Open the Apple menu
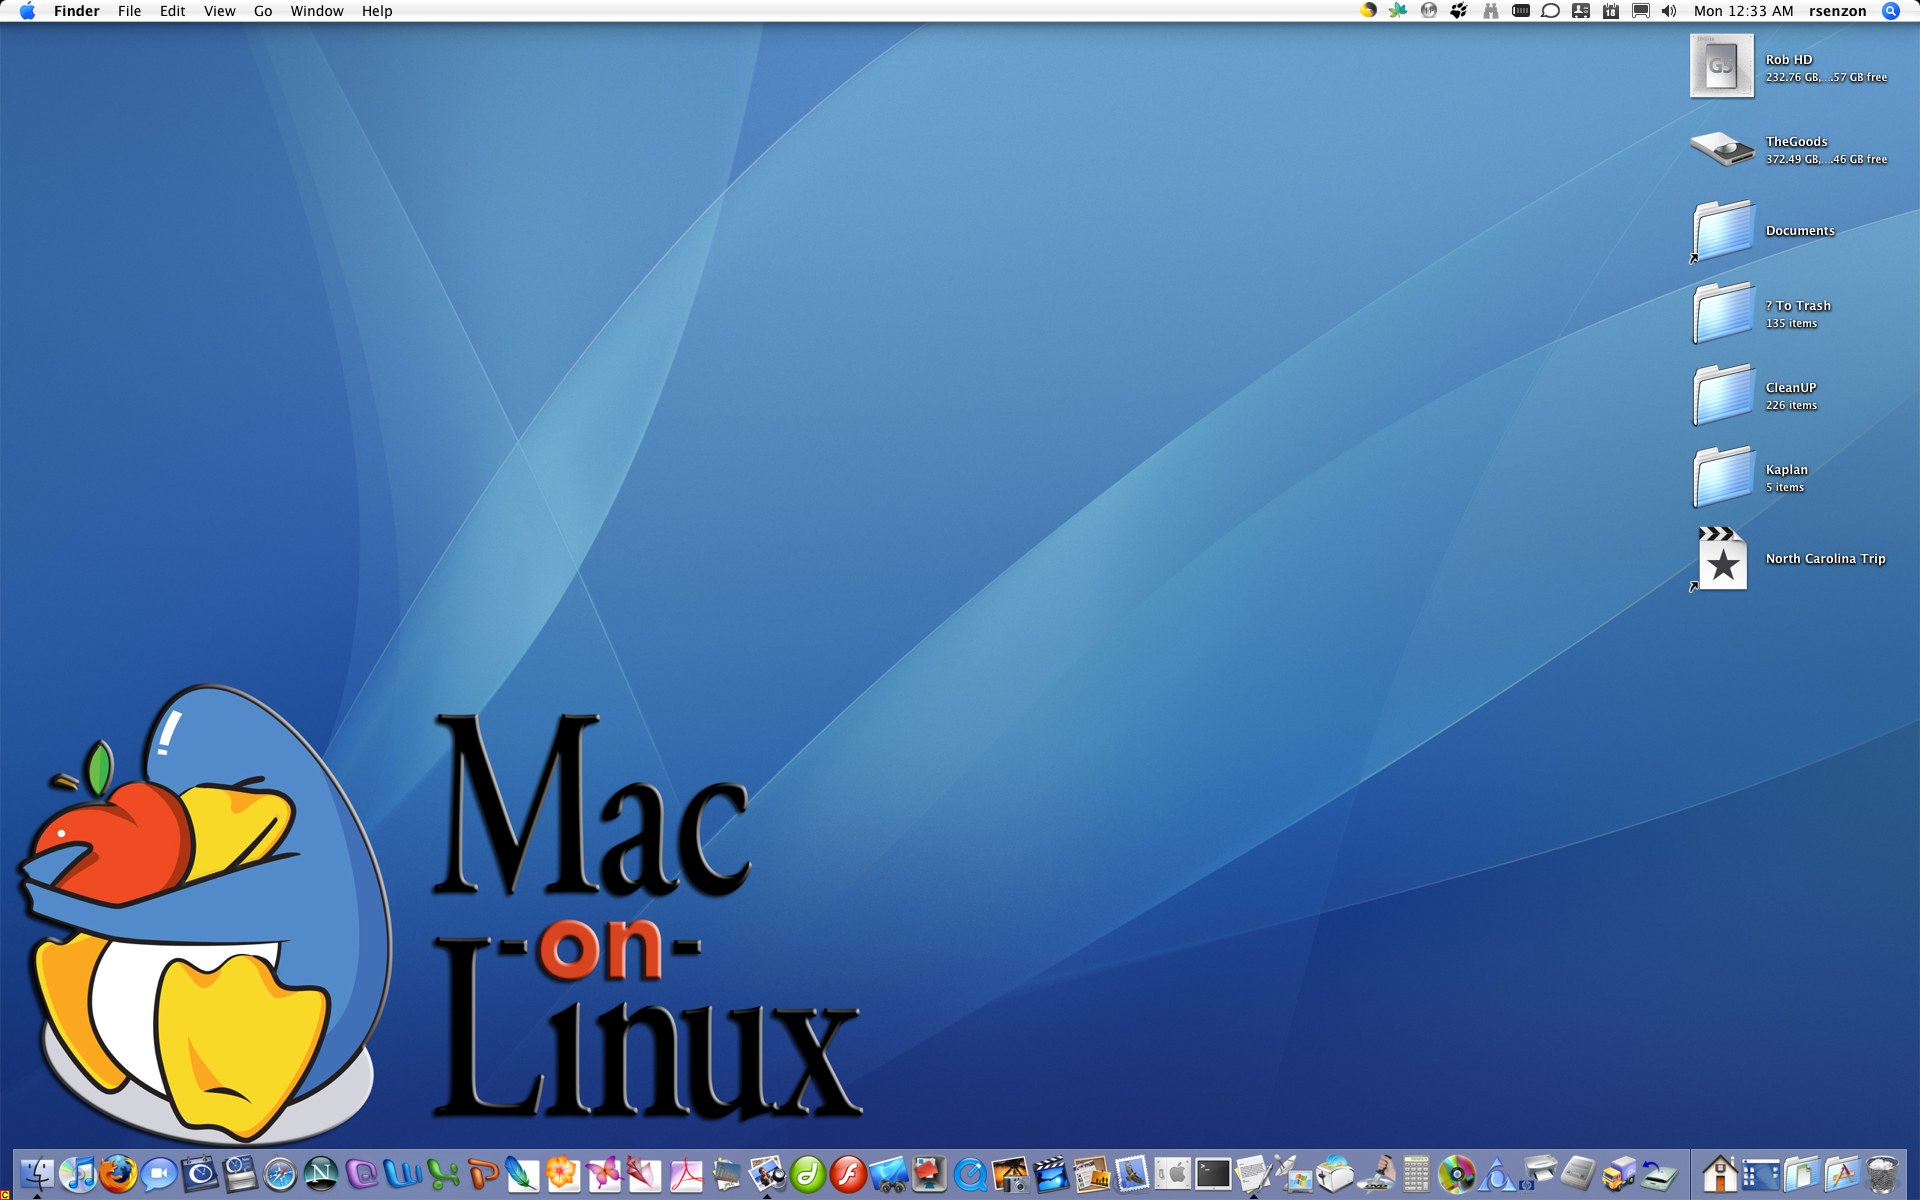The image size is (1920, 1200). (27, 11)
